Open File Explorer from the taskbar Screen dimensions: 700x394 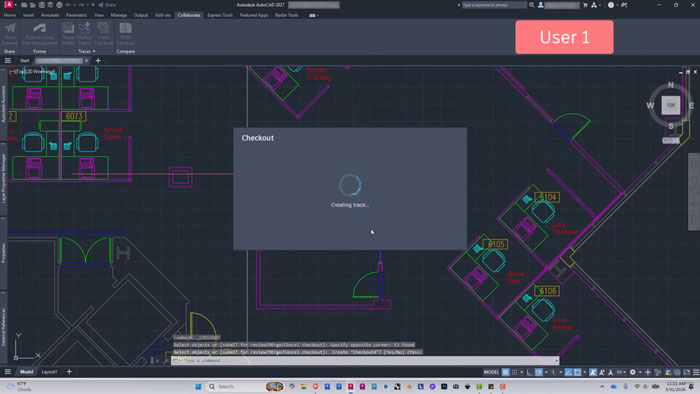tap(304, 386)
